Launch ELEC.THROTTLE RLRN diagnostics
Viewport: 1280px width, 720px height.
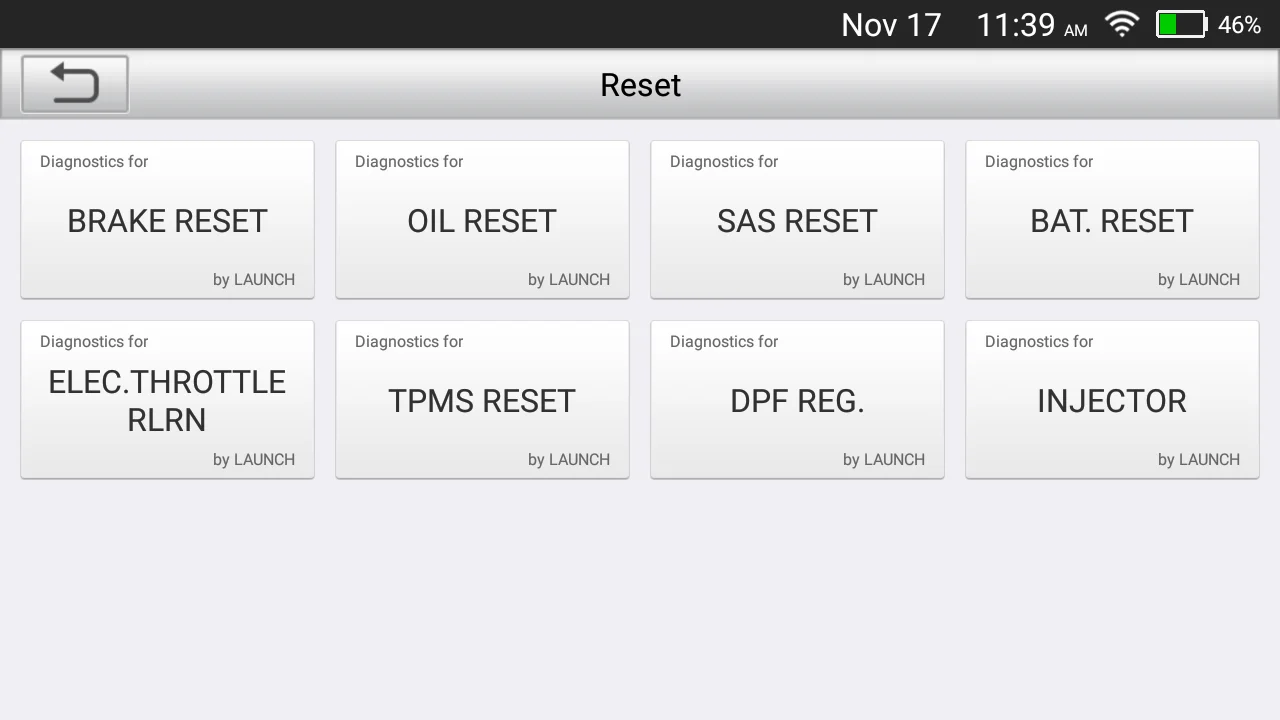[167, 399]
